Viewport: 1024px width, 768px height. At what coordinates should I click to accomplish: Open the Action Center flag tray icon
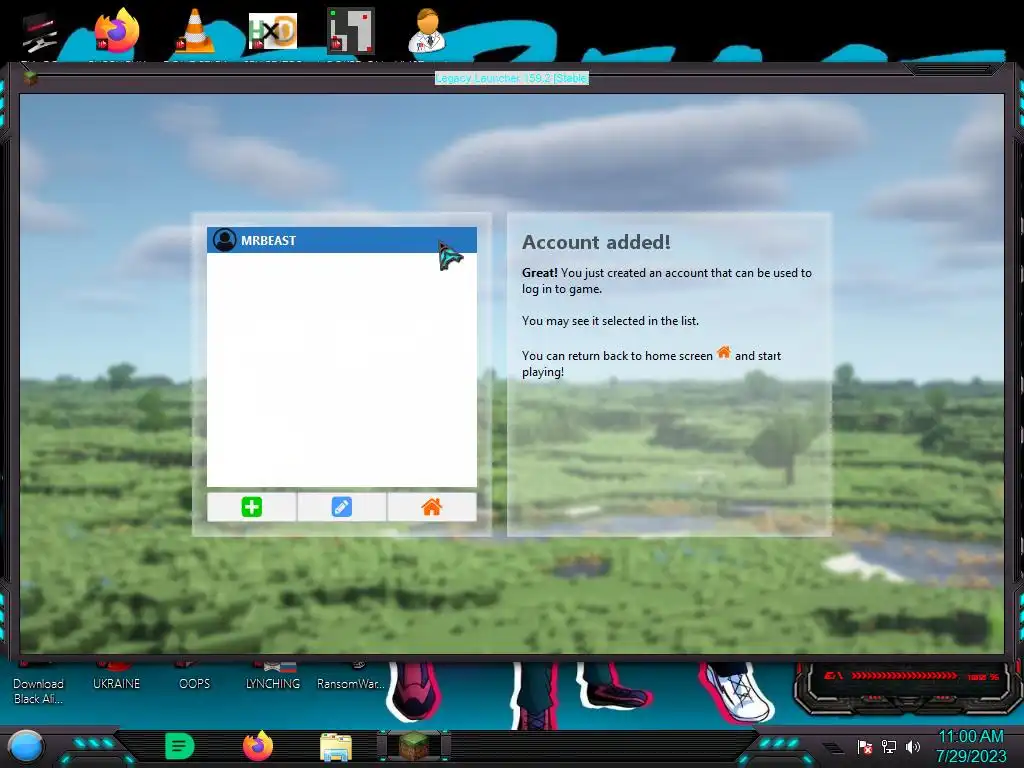[x=865, y=747]
